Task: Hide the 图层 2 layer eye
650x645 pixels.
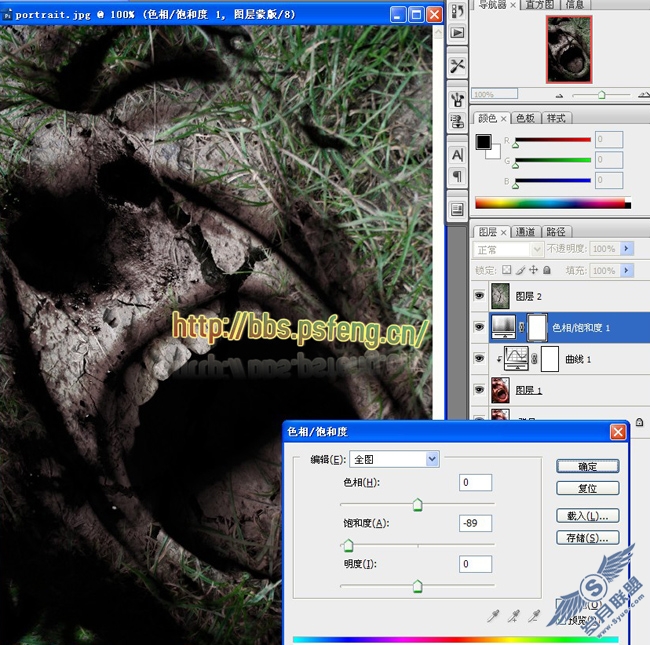Action: [x=479, y=296]
